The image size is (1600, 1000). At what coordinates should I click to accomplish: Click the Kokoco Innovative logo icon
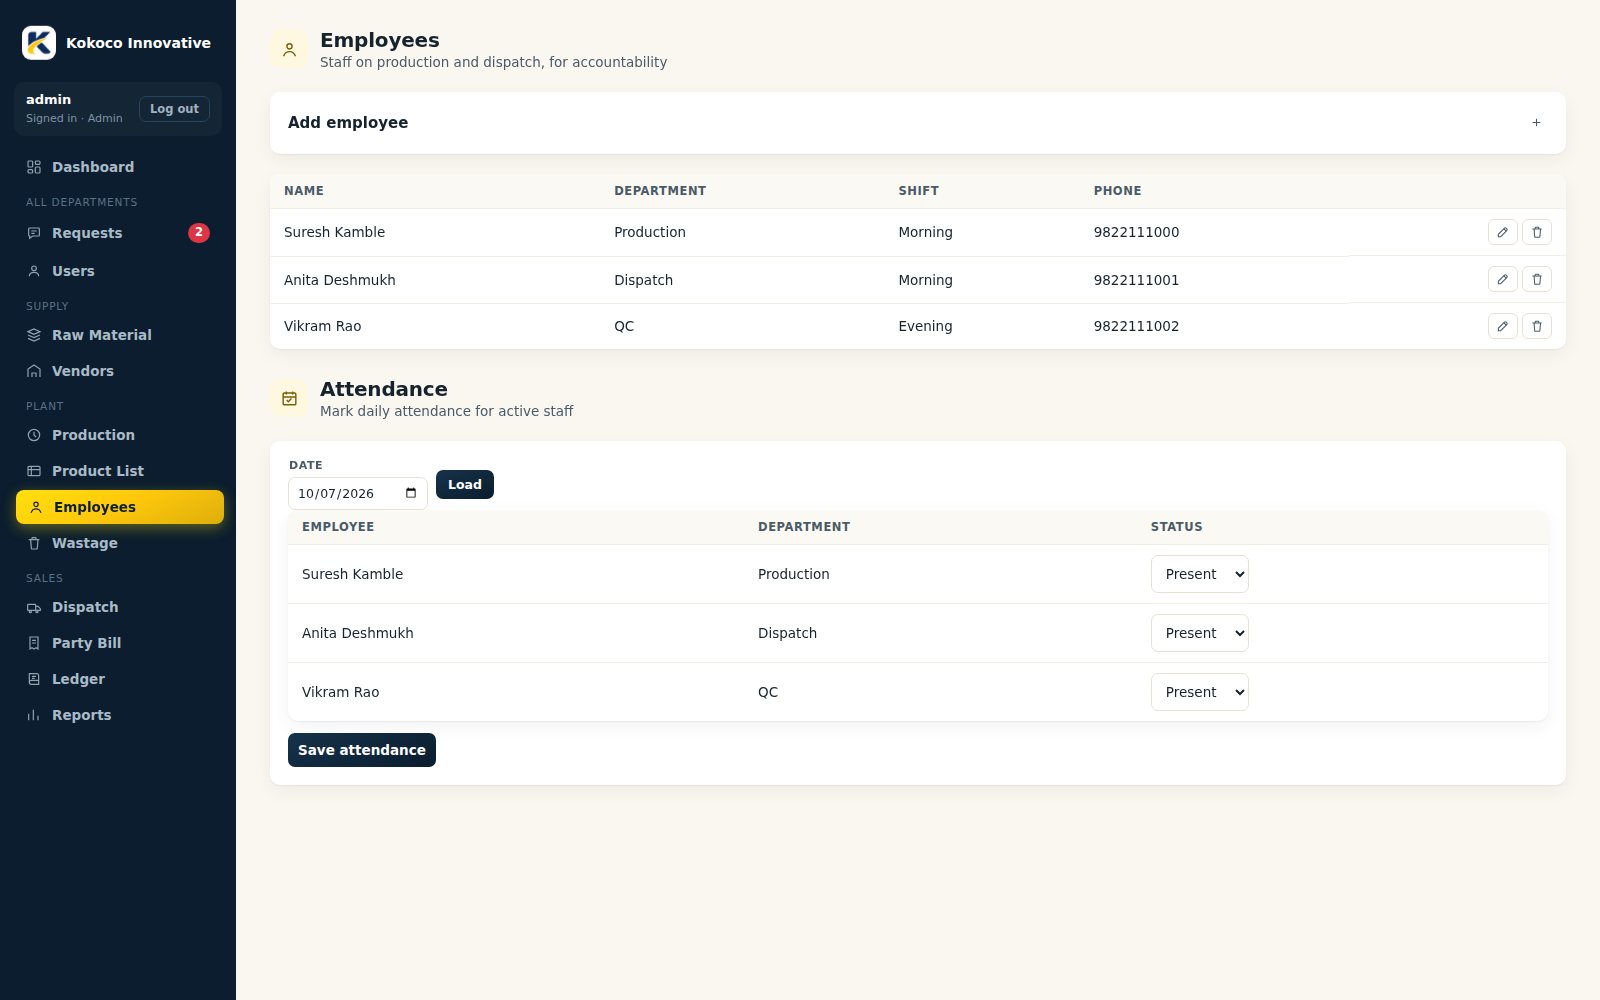pyautogui.click(x=39, y=43)
